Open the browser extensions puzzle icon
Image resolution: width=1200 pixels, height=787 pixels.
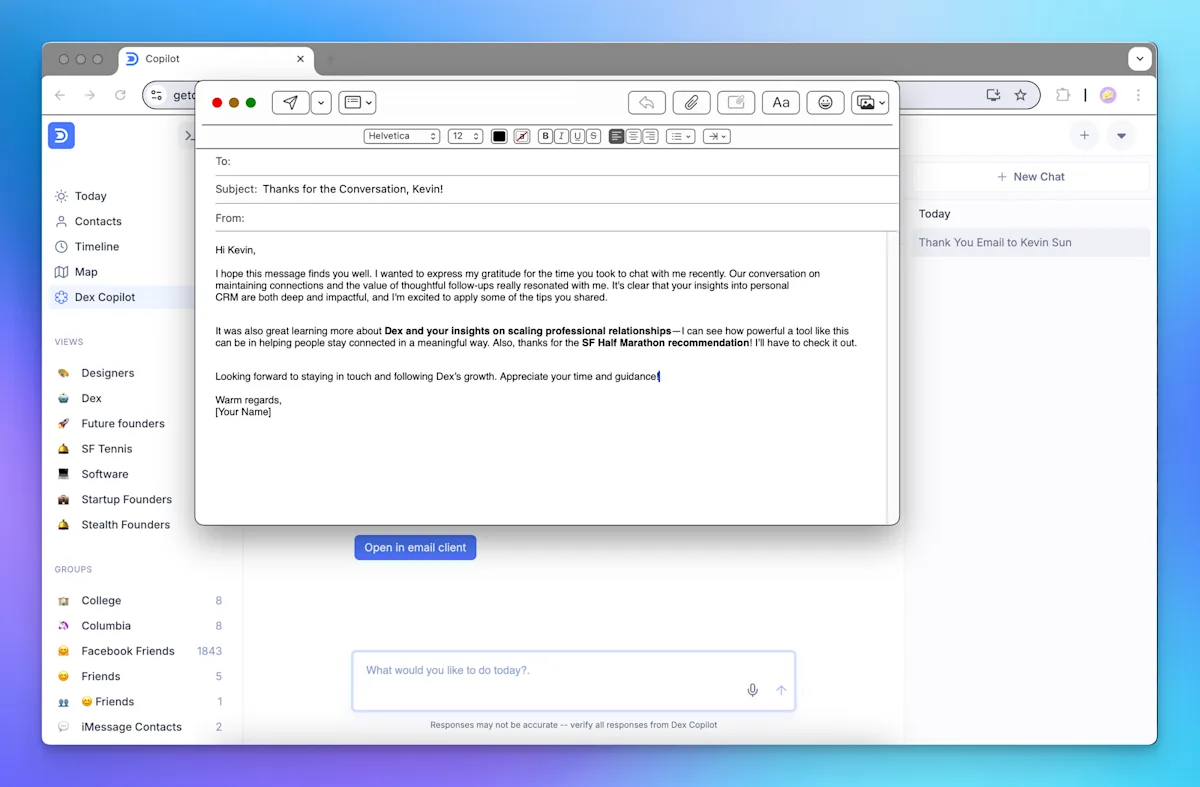1063,95
